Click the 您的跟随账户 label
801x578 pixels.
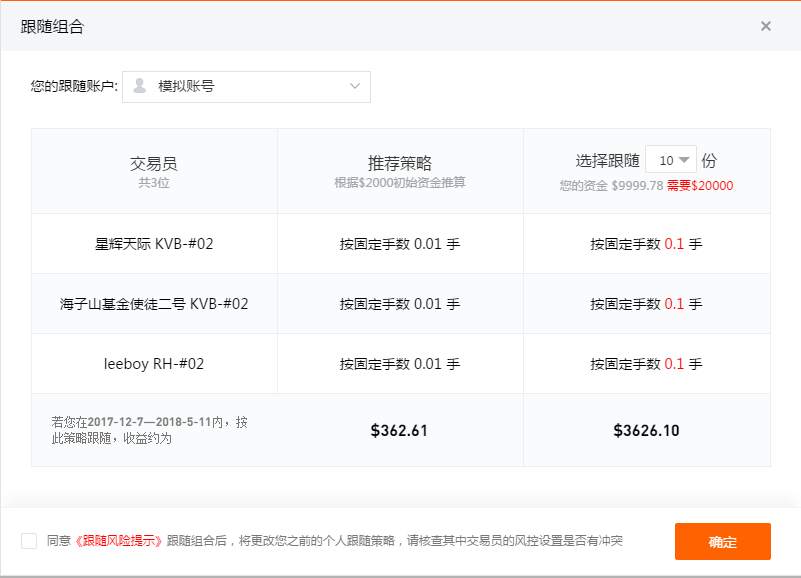click(74, 86)
